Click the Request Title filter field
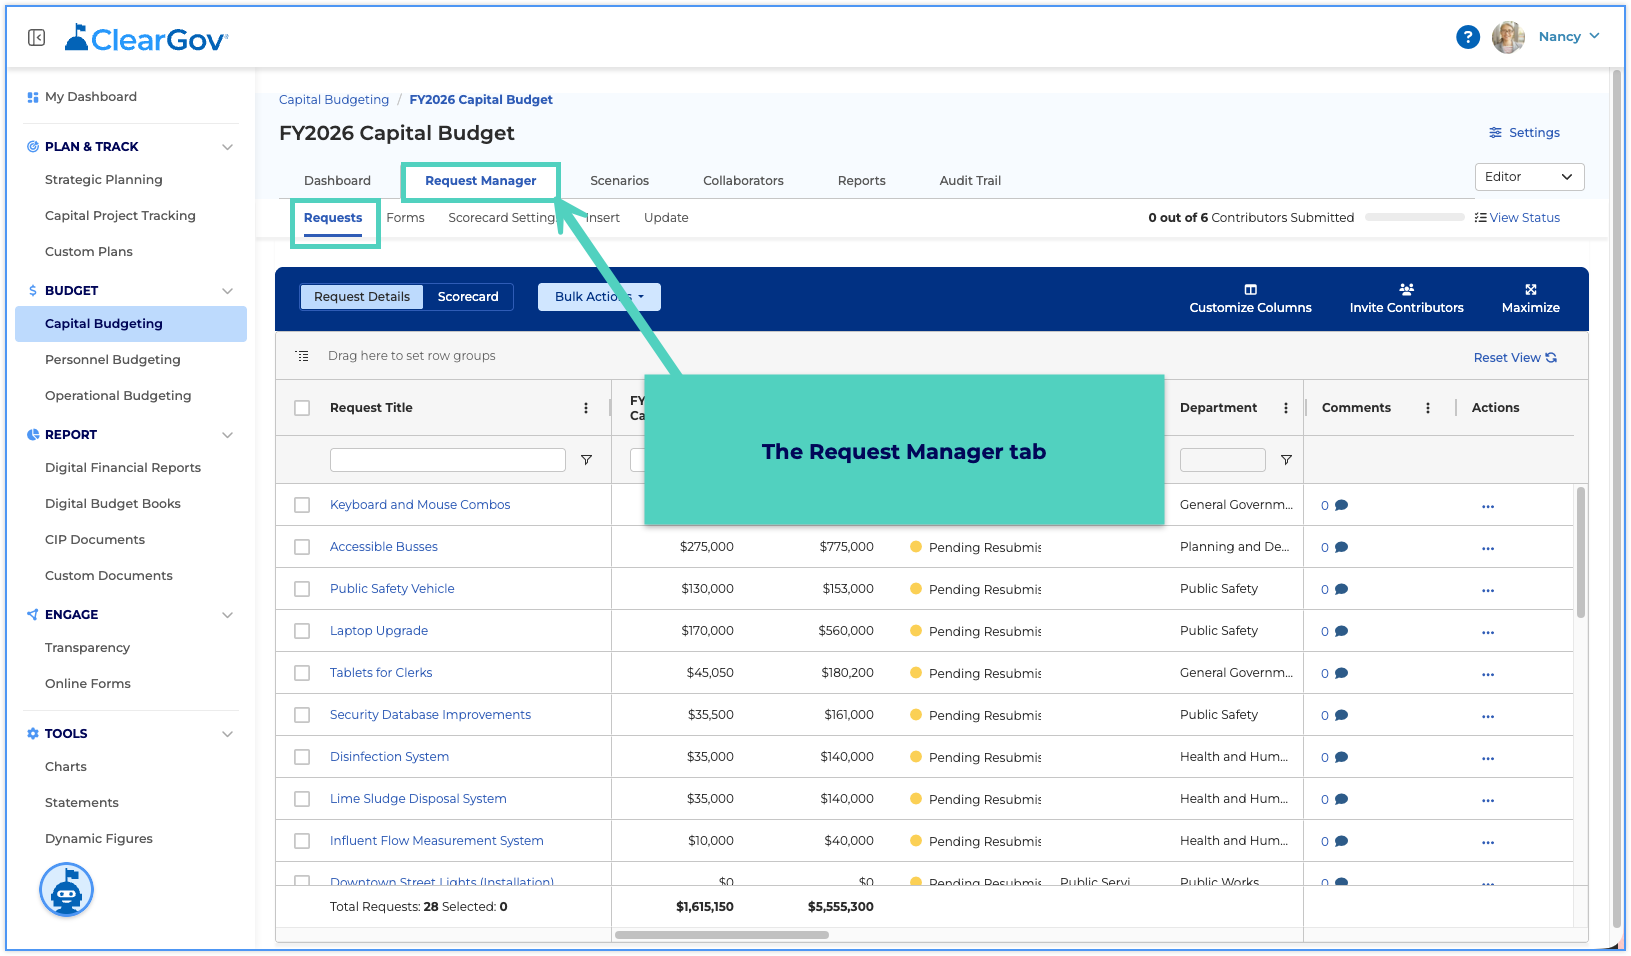 tap(448, 460)
